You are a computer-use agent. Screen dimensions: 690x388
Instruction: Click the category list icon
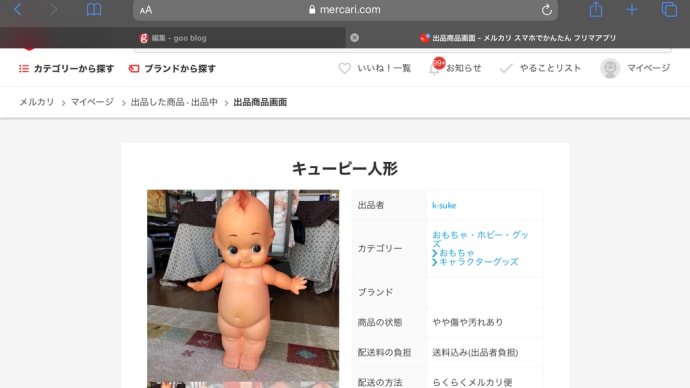[24, 69]
